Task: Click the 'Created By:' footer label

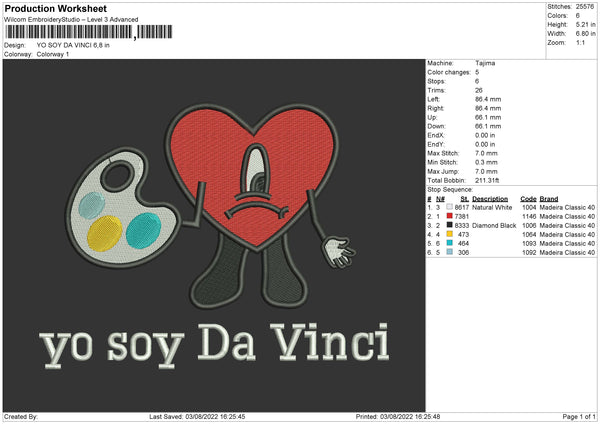Action: click(21, 416)
